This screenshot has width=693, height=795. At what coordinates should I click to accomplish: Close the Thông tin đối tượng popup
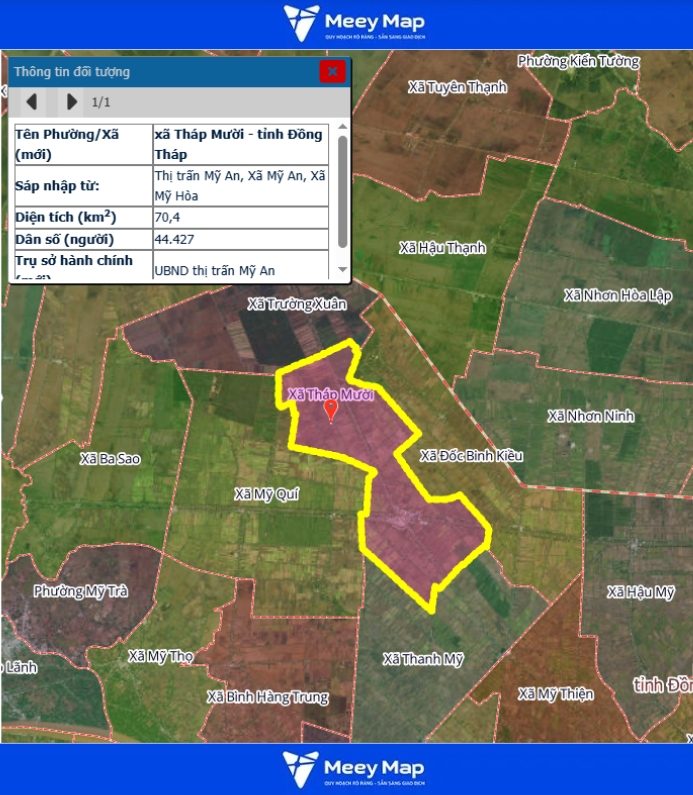tap(332, 71)
